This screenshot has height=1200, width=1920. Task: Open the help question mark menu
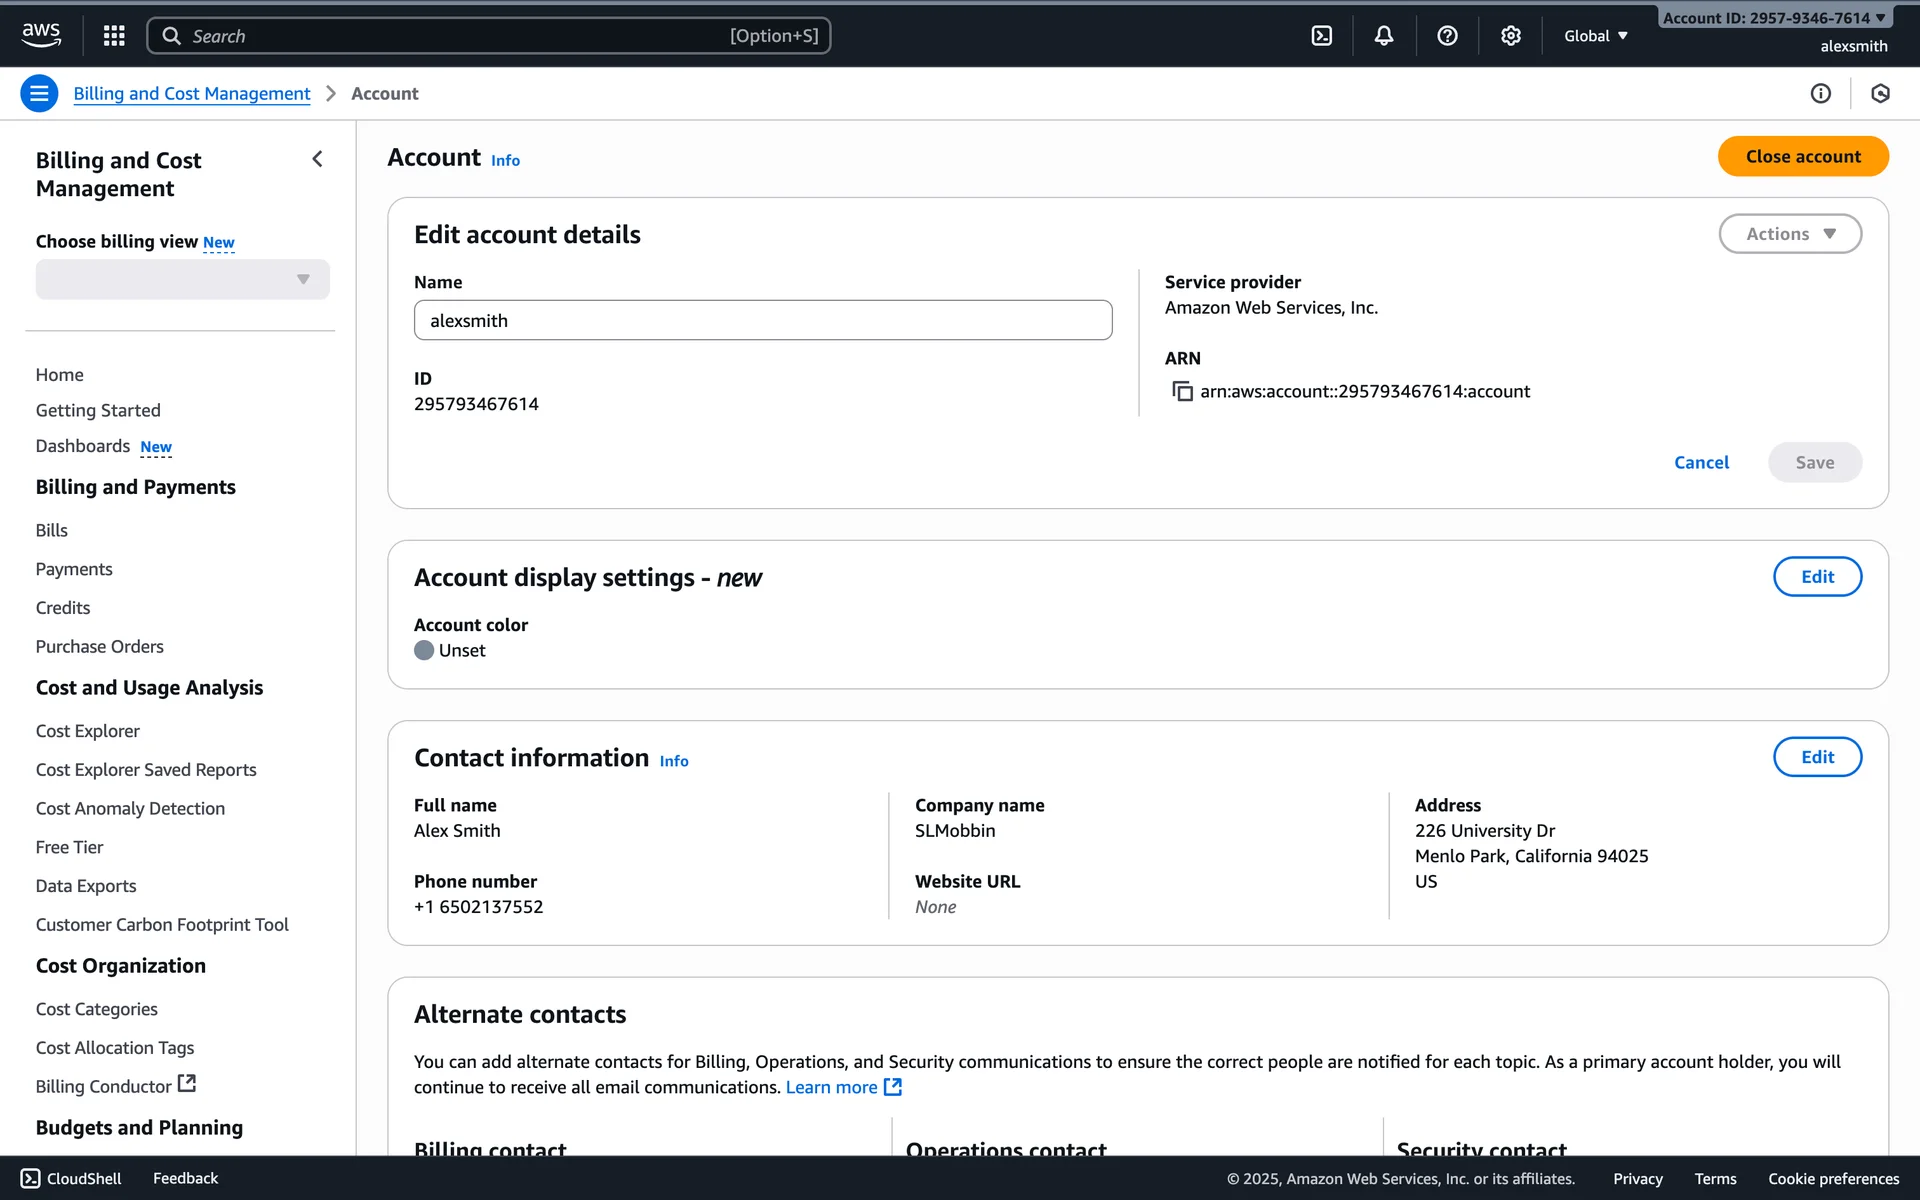pos(1446,36)
